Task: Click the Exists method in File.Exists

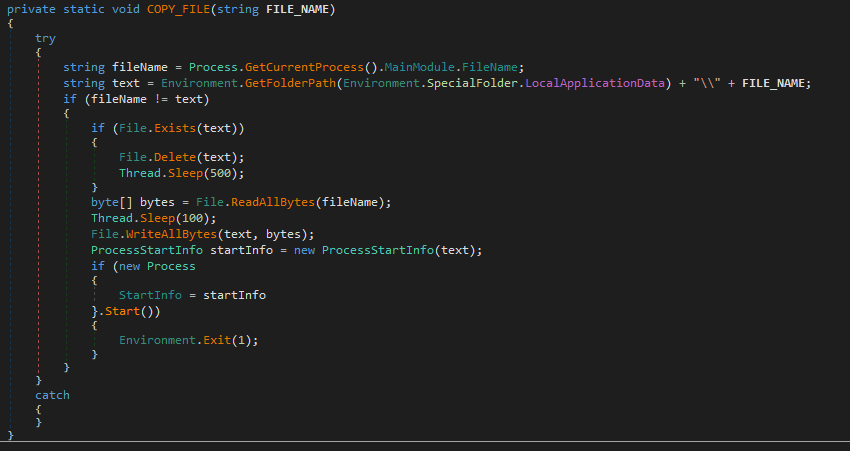Action: click(x=175, y=128)
